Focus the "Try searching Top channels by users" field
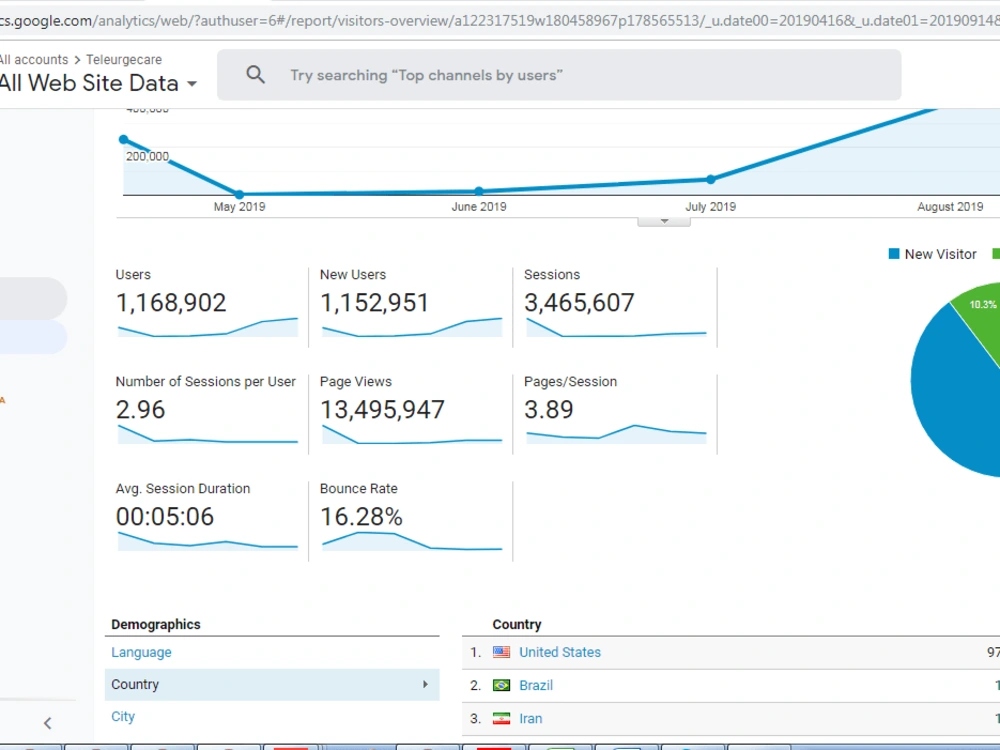The height and width of the screenshot is (750, 1000). [559, 75]
